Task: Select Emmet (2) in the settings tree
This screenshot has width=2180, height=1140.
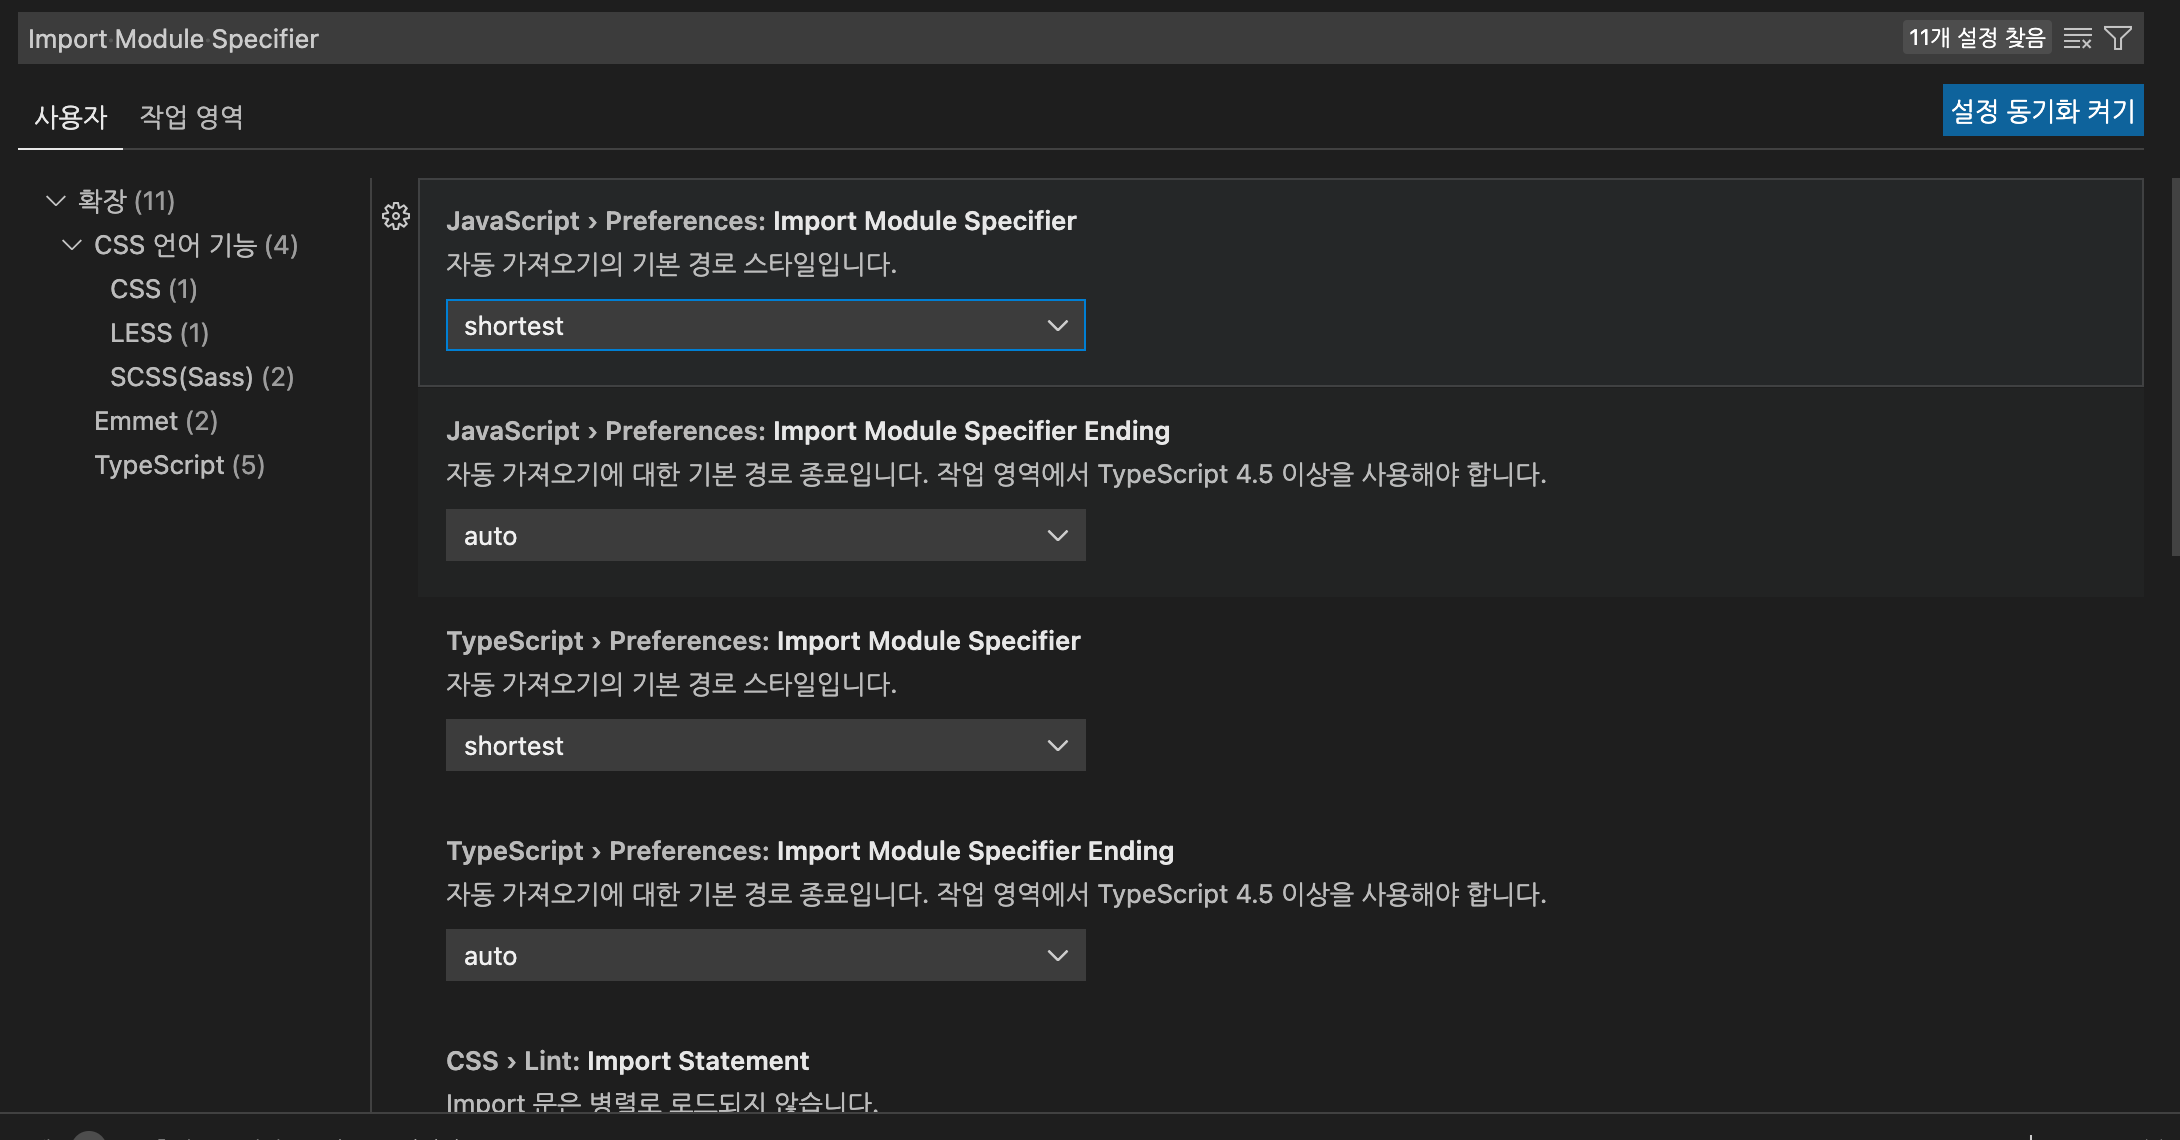Action: coord(155,421)
